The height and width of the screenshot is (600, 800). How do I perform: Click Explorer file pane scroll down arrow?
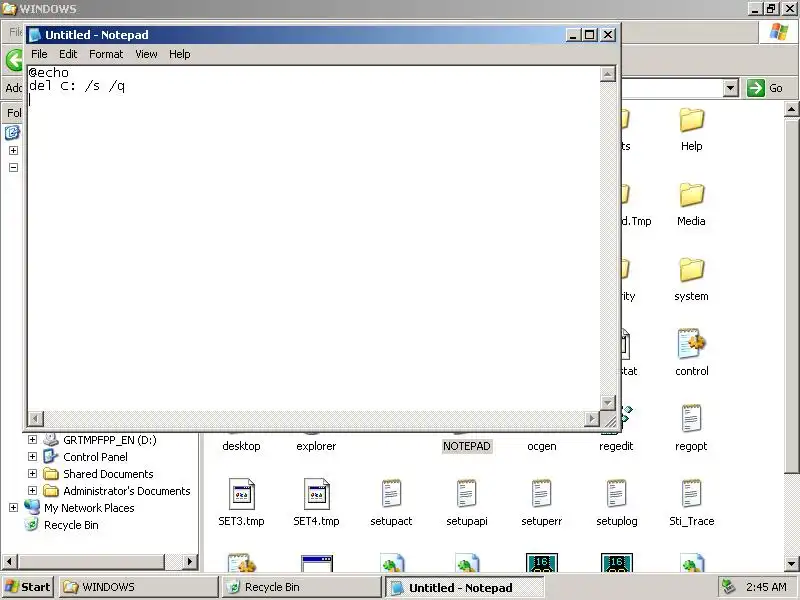coord(791,564)
